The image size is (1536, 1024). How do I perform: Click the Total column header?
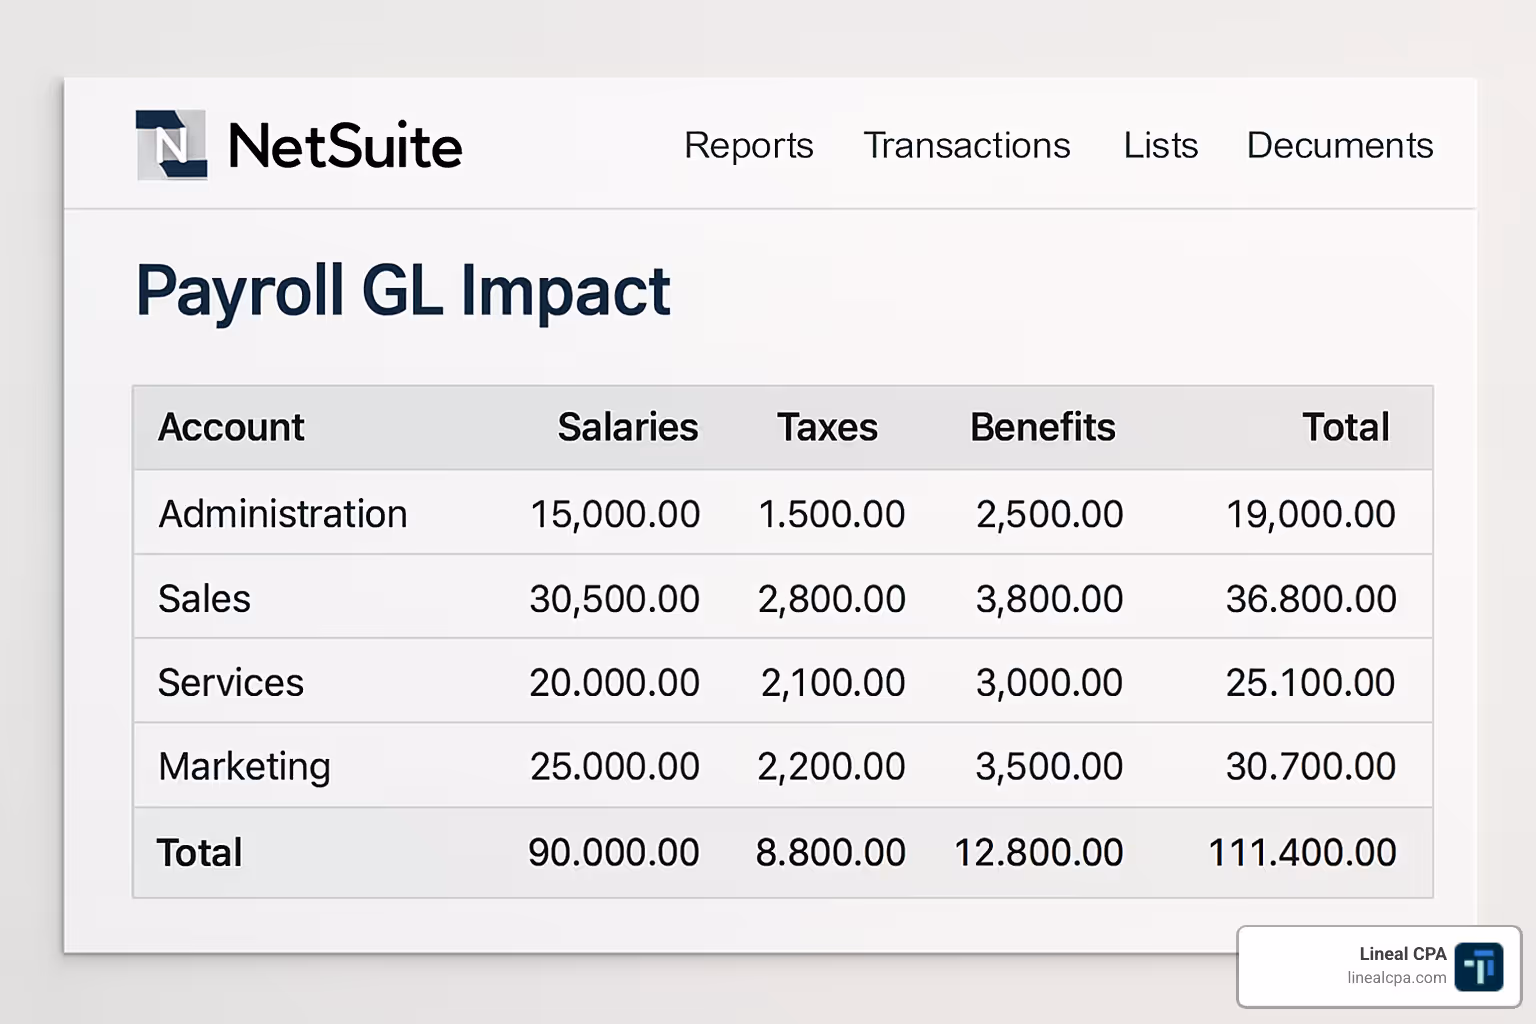(1345, 427)
